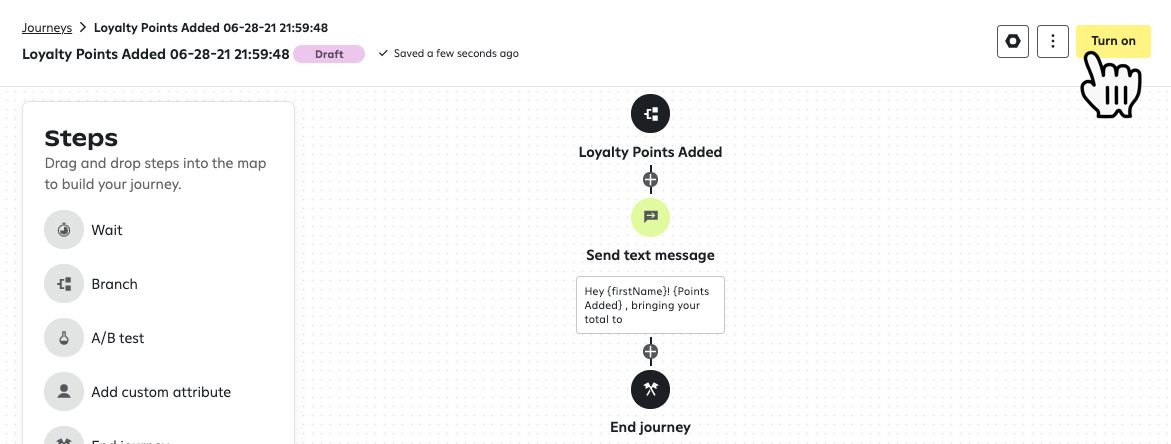Click the journey title to rename

point(156,54)
